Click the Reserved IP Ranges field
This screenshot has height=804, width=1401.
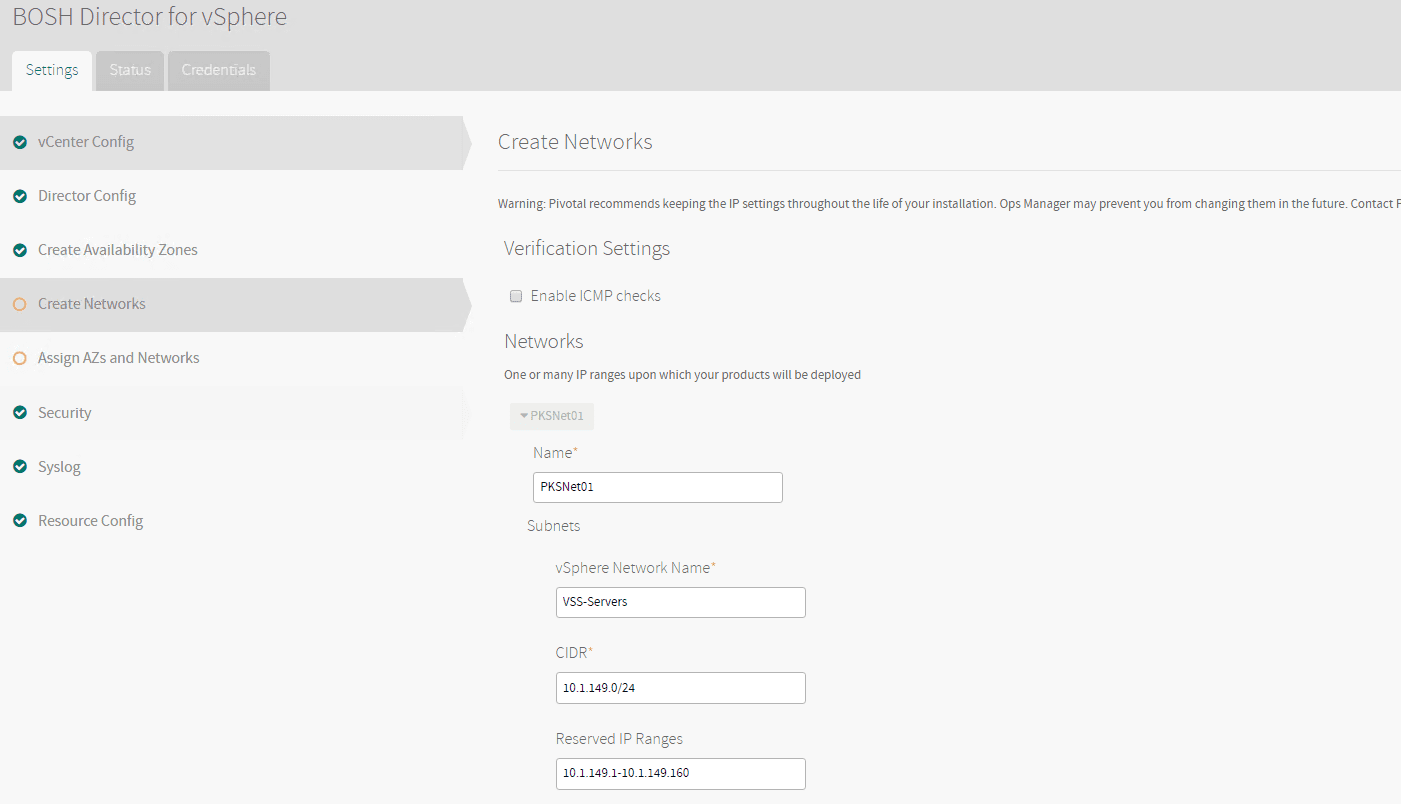(x=680, y=773)
